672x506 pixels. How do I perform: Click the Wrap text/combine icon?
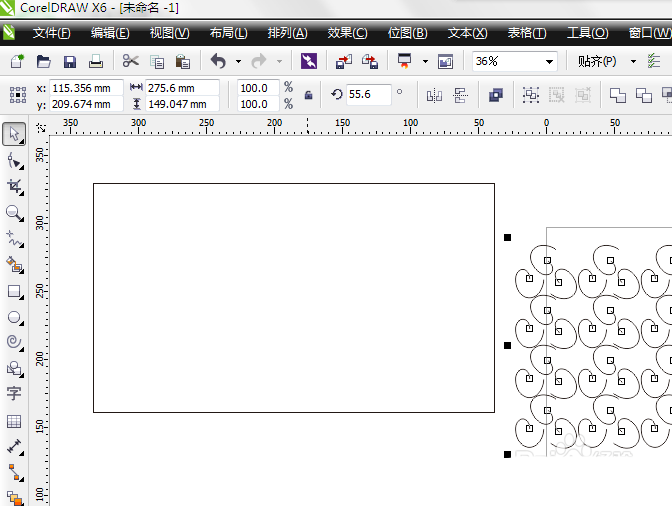[x=496, y=95]
